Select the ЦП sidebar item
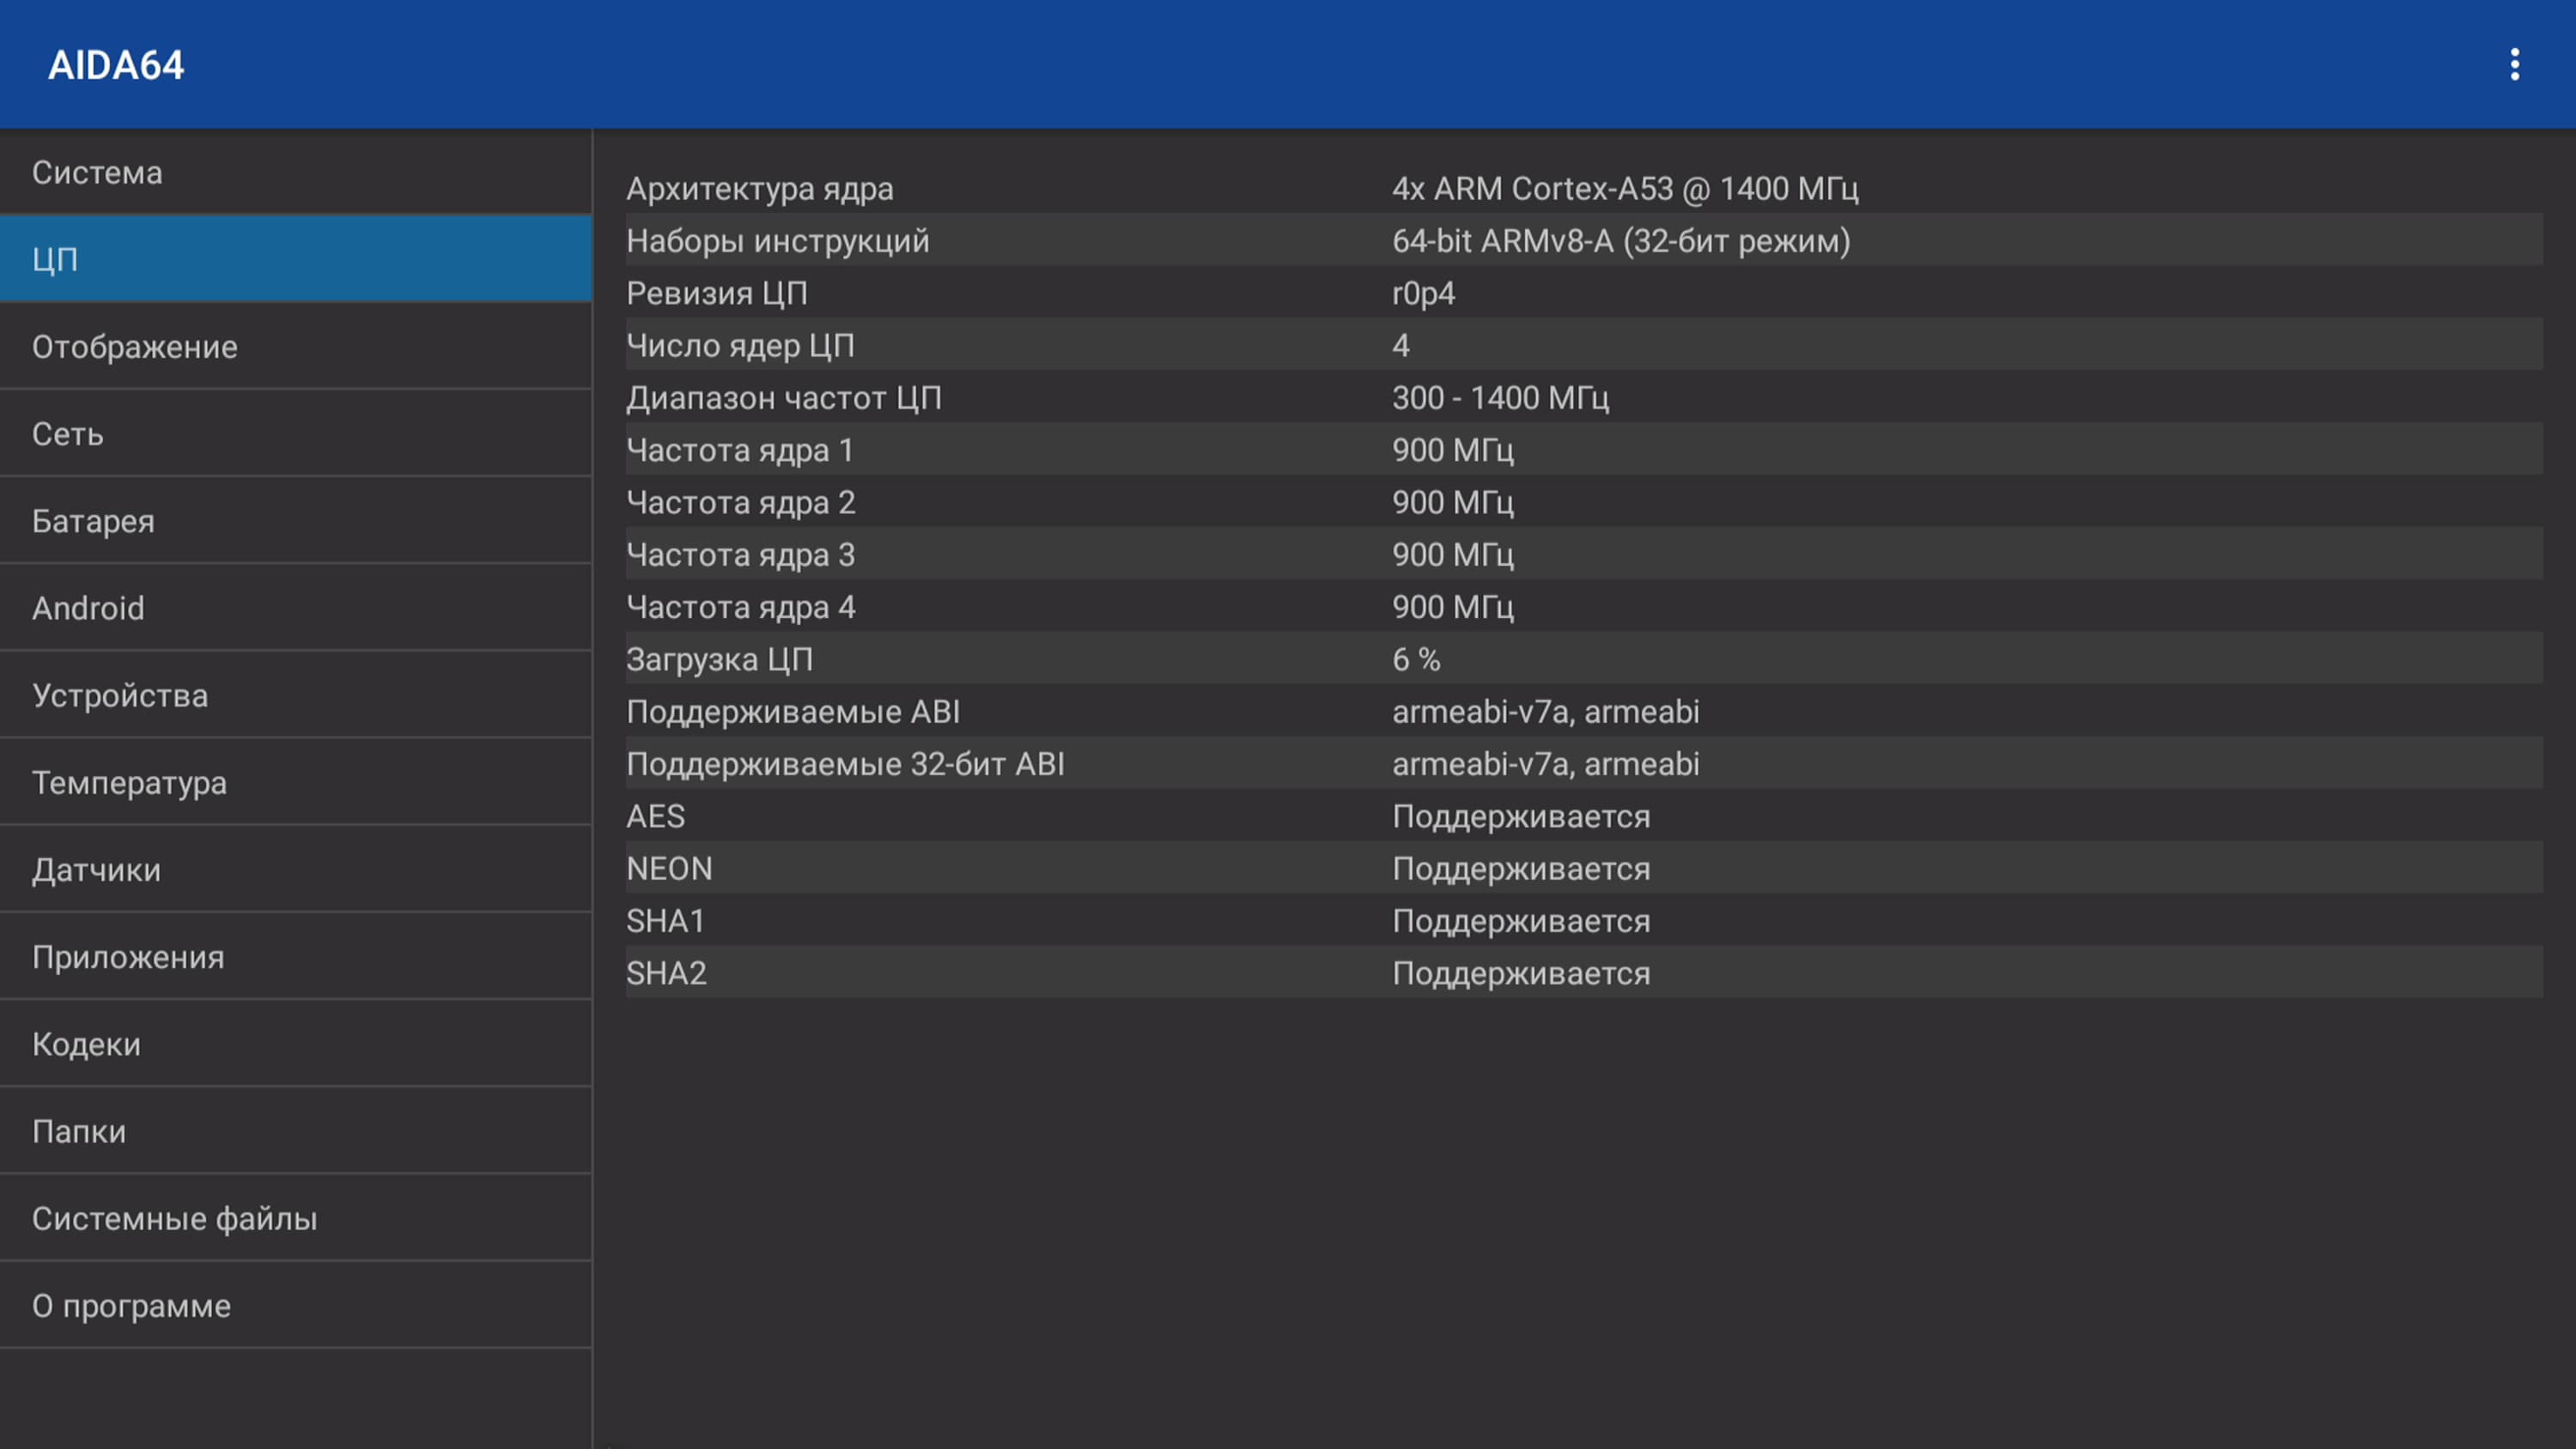Viewport: 2576px width, 1449px height. click(x=295, y=259)
